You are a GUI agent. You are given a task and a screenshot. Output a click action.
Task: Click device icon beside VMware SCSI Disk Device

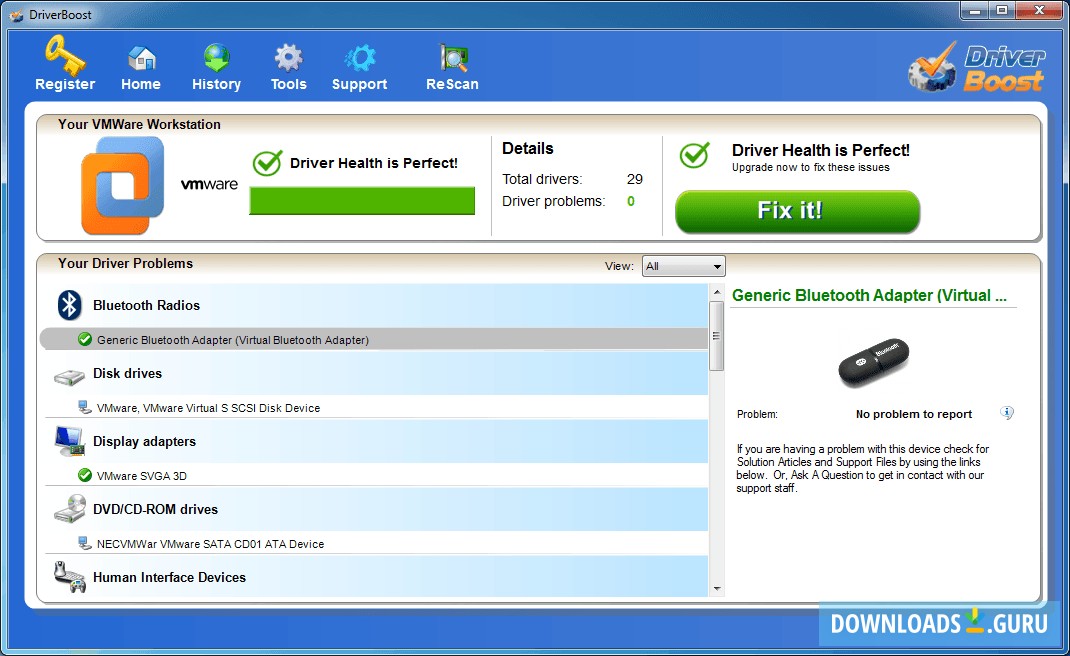(x=85, y=408)
